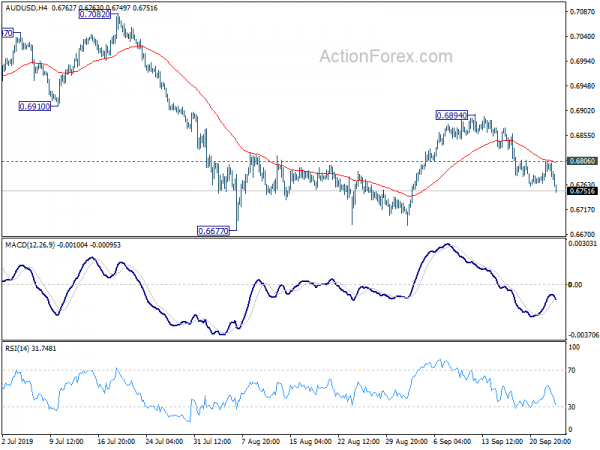Click the 0.68060 level price tag
The width and height of the screenshot is (600, 450).
point(582,161)
